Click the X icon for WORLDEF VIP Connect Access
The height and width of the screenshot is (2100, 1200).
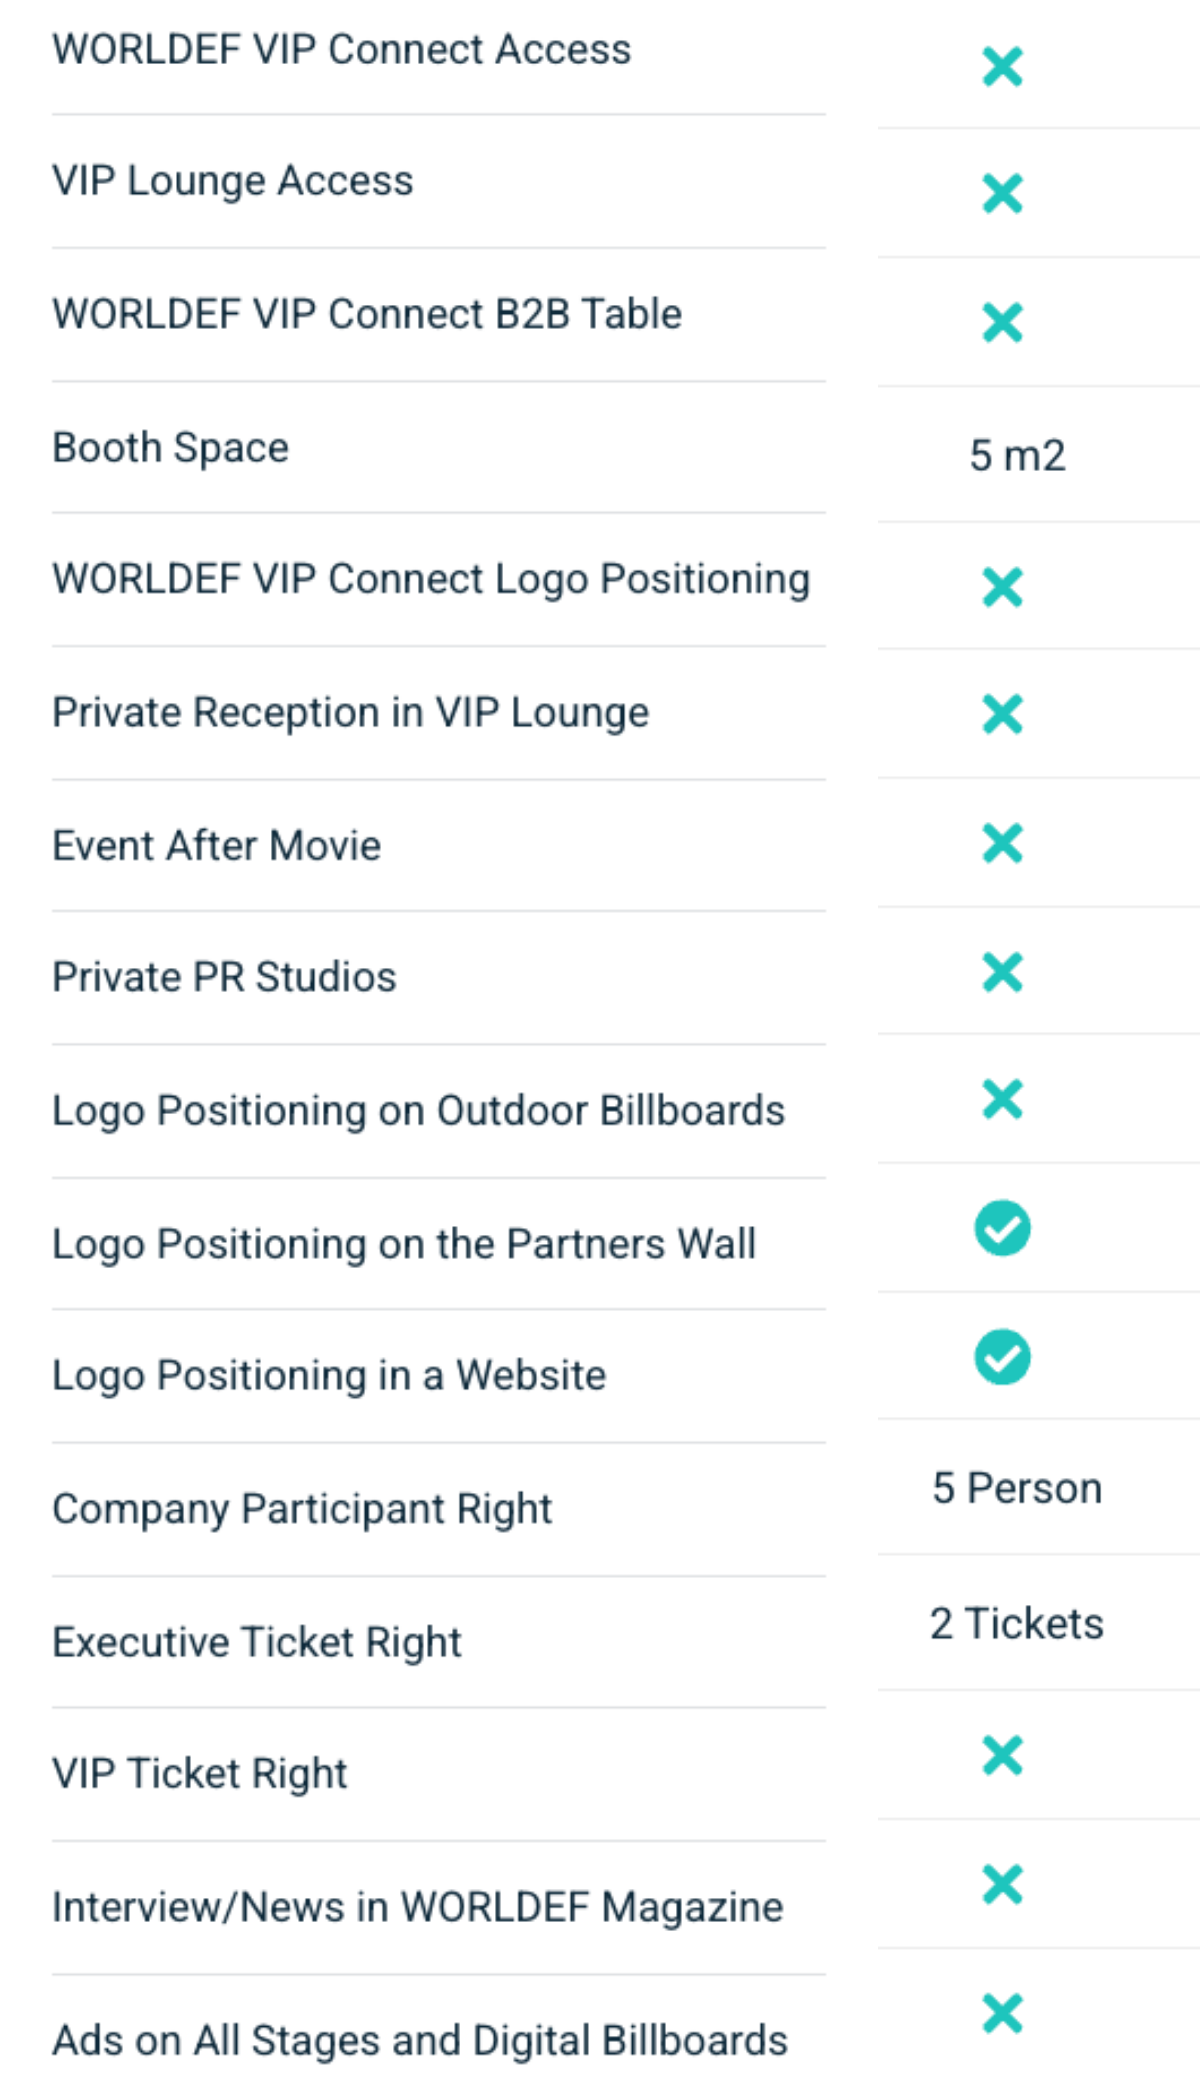1002,67
